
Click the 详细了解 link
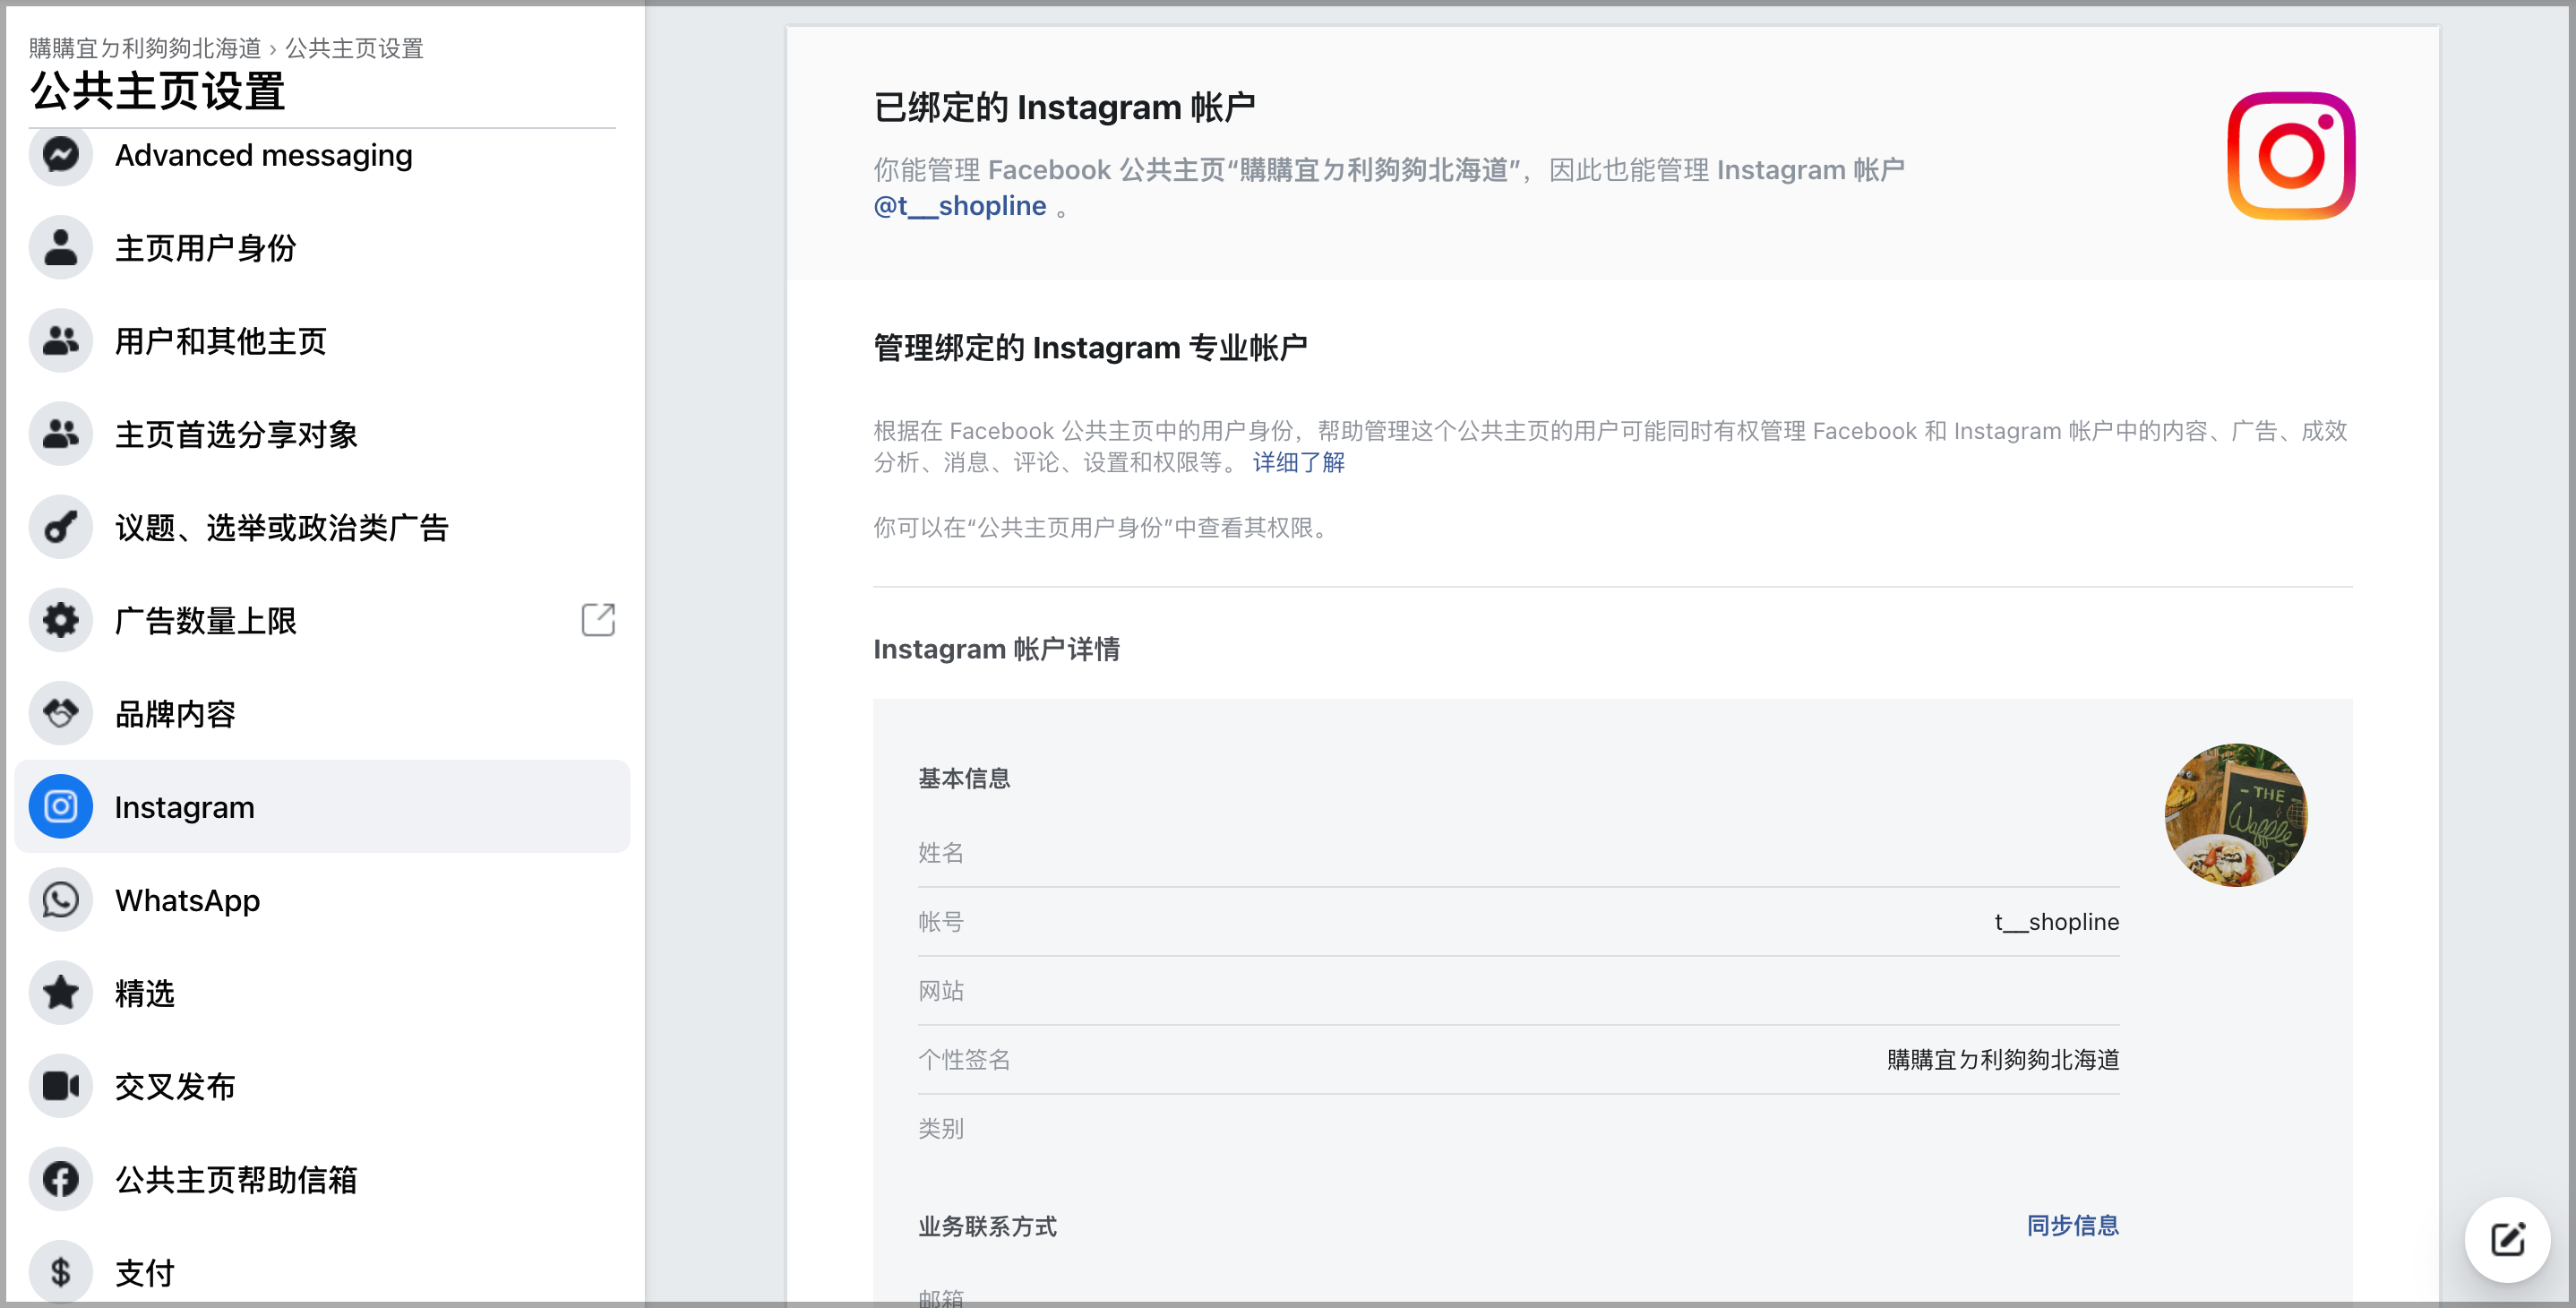1298,462
